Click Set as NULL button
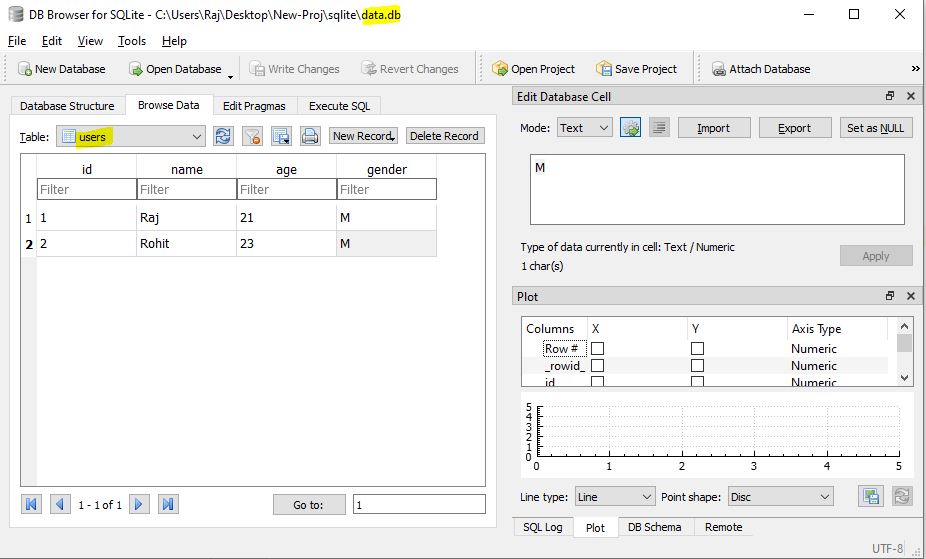926x559 pixels. [876, 128]
